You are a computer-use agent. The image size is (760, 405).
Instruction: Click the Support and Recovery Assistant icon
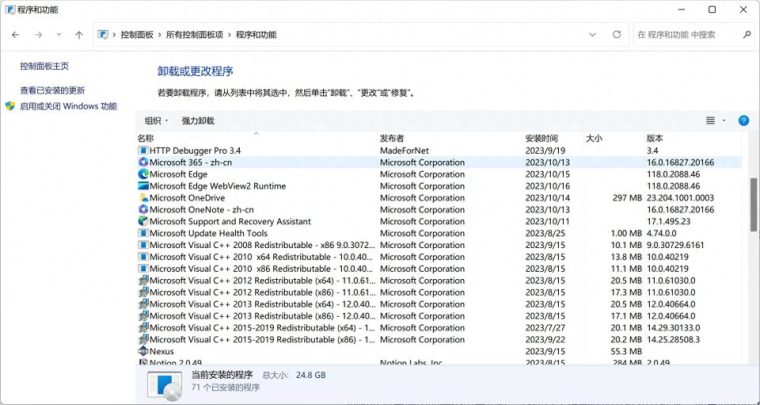coord(143,221)
